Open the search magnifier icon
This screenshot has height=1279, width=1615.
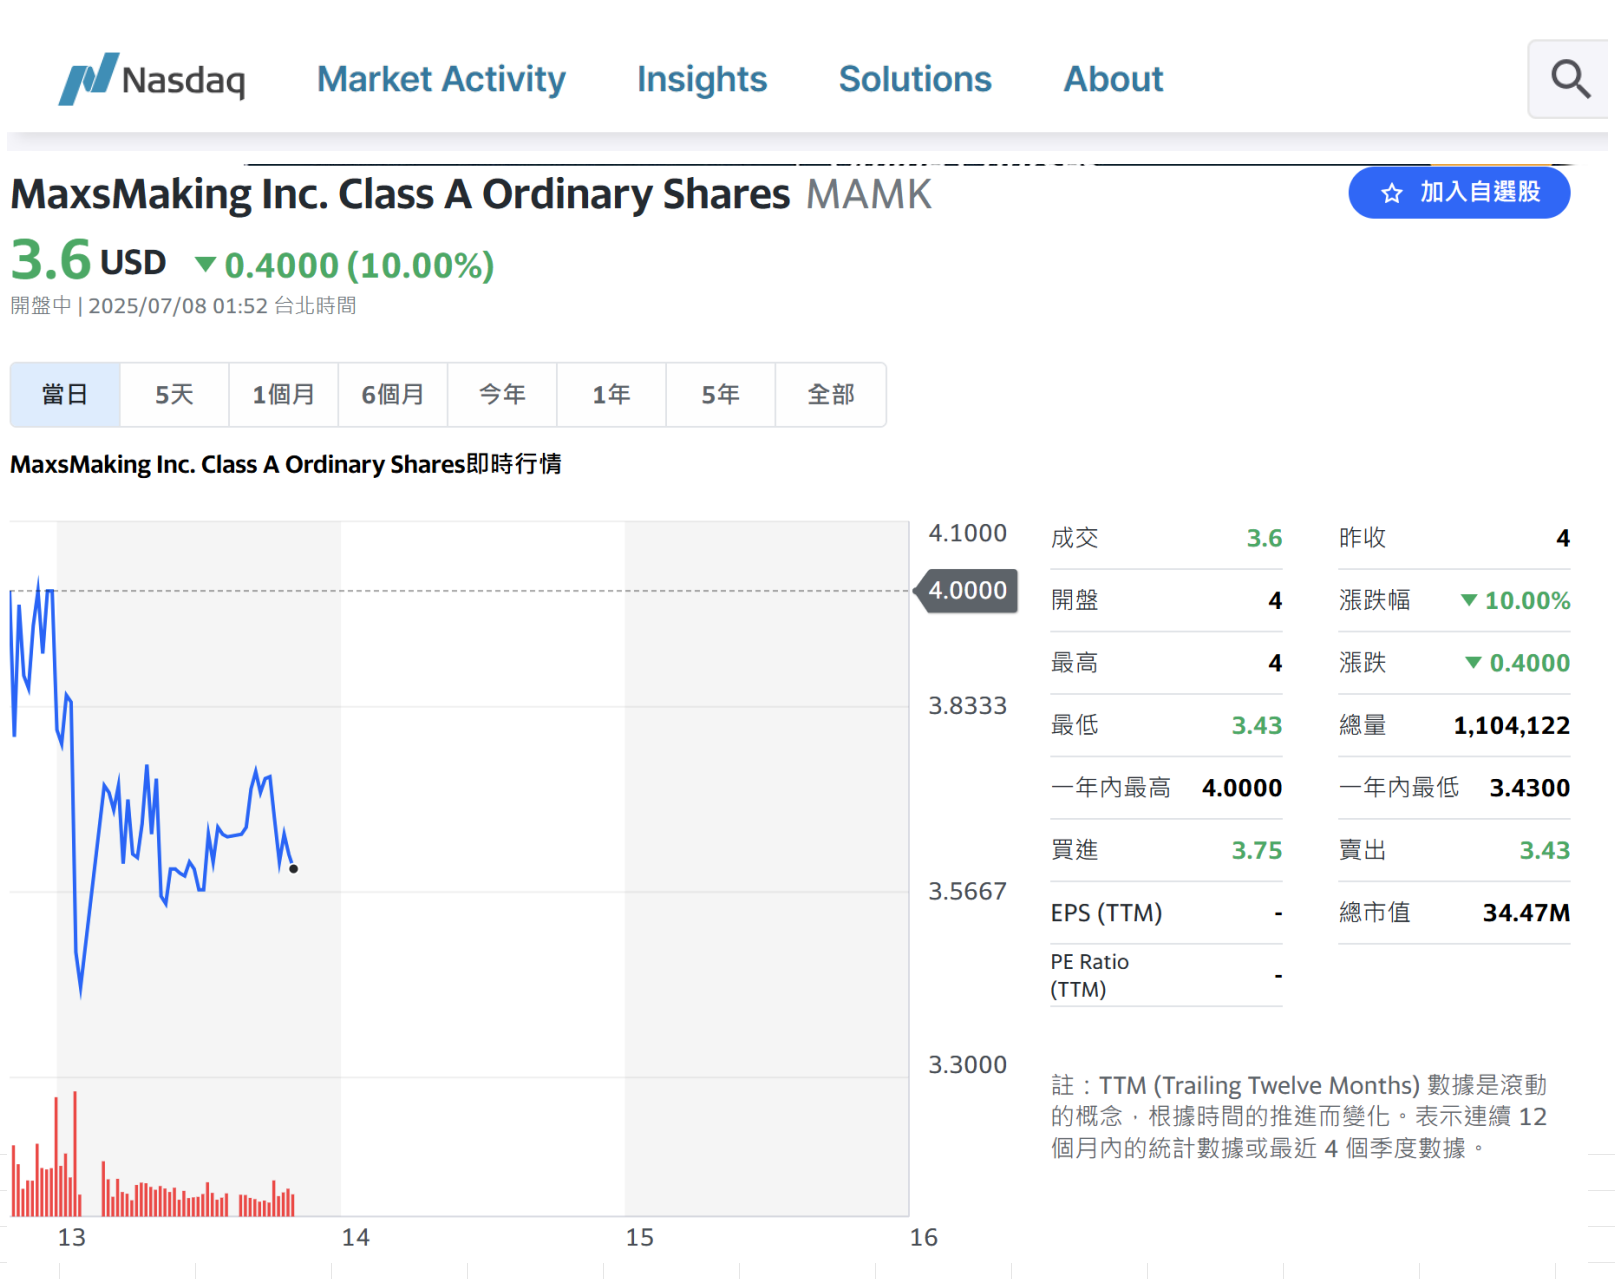(x=1570, y=79)
